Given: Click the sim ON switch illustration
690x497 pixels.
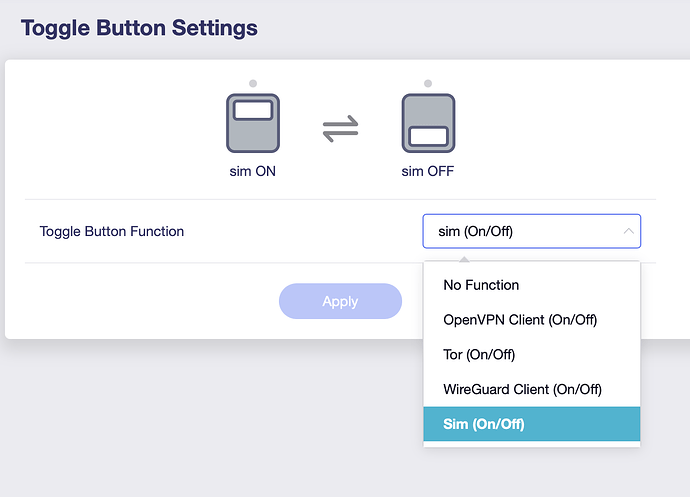Looking at the screenshot, I should coord(252,123).
